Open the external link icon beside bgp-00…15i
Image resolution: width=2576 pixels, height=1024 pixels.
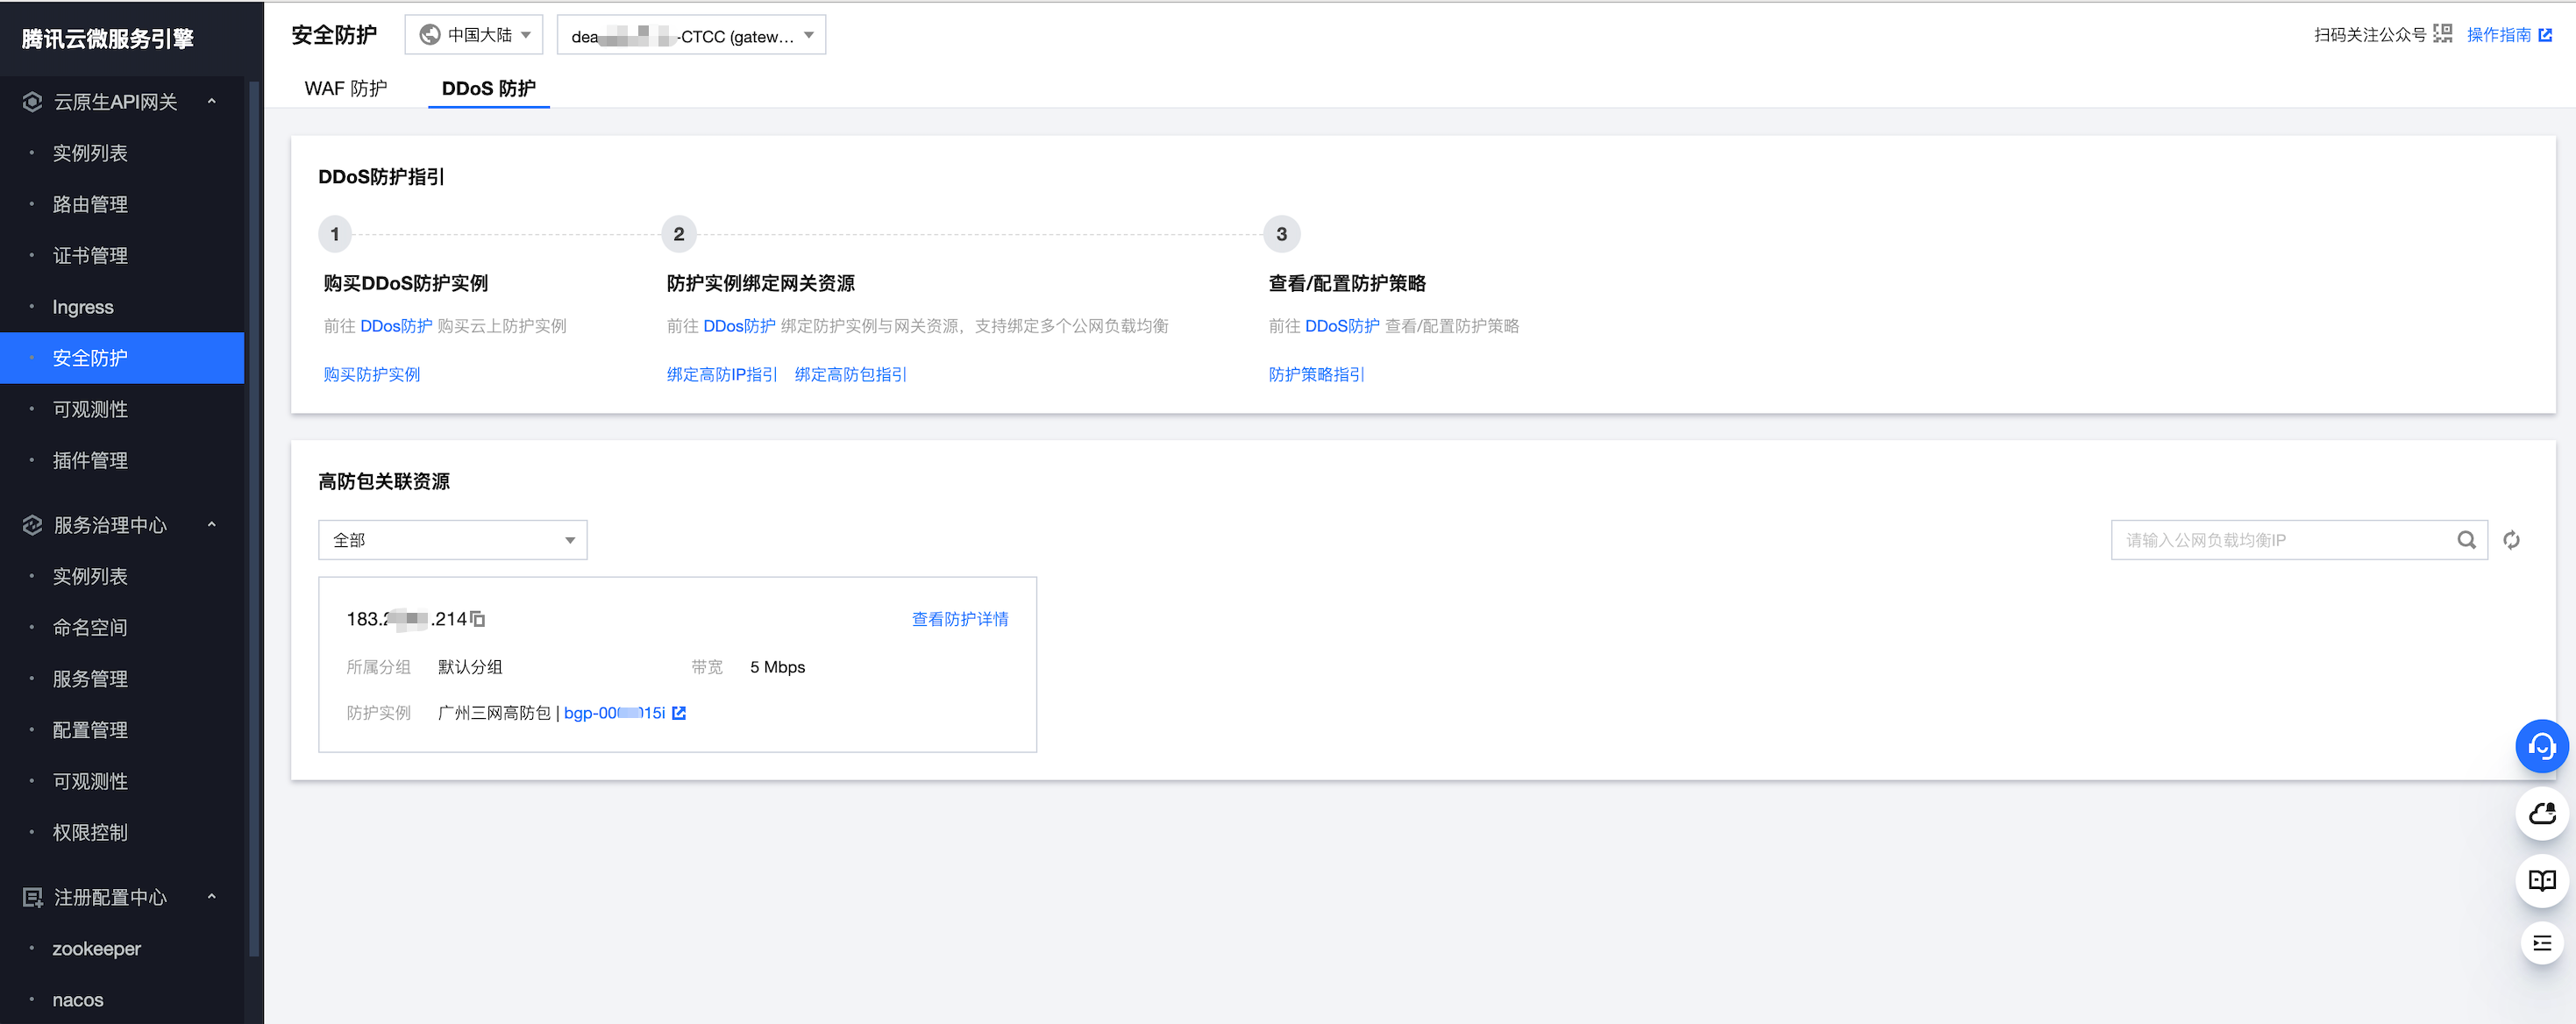[x=679, y=713]
